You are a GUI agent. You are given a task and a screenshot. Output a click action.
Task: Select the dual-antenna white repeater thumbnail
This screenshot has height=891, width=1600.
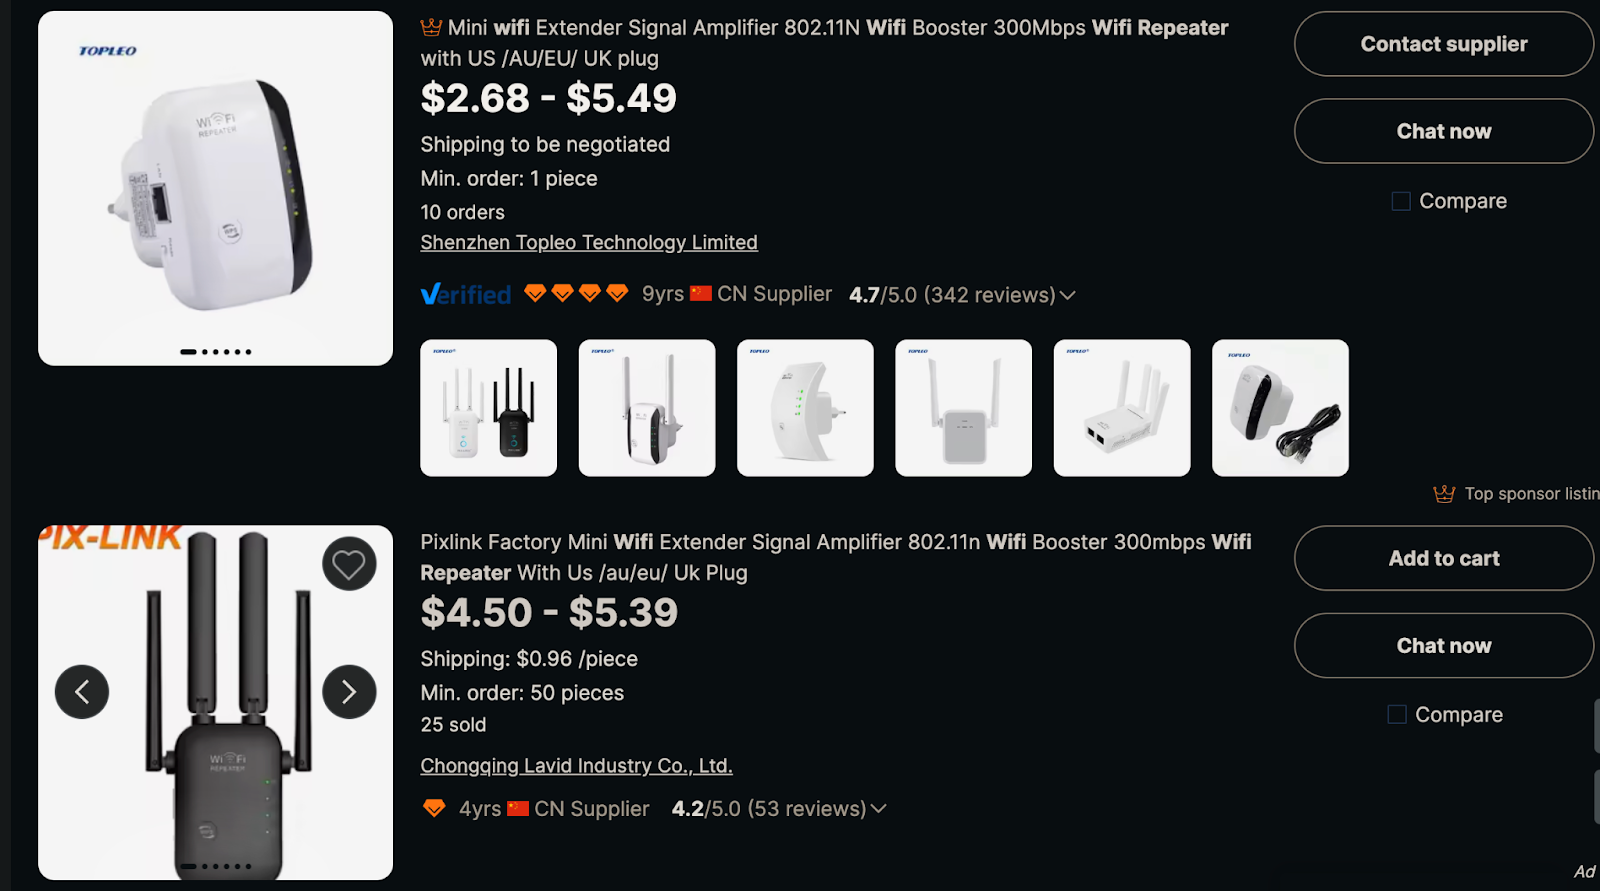(x=647, y=408)
